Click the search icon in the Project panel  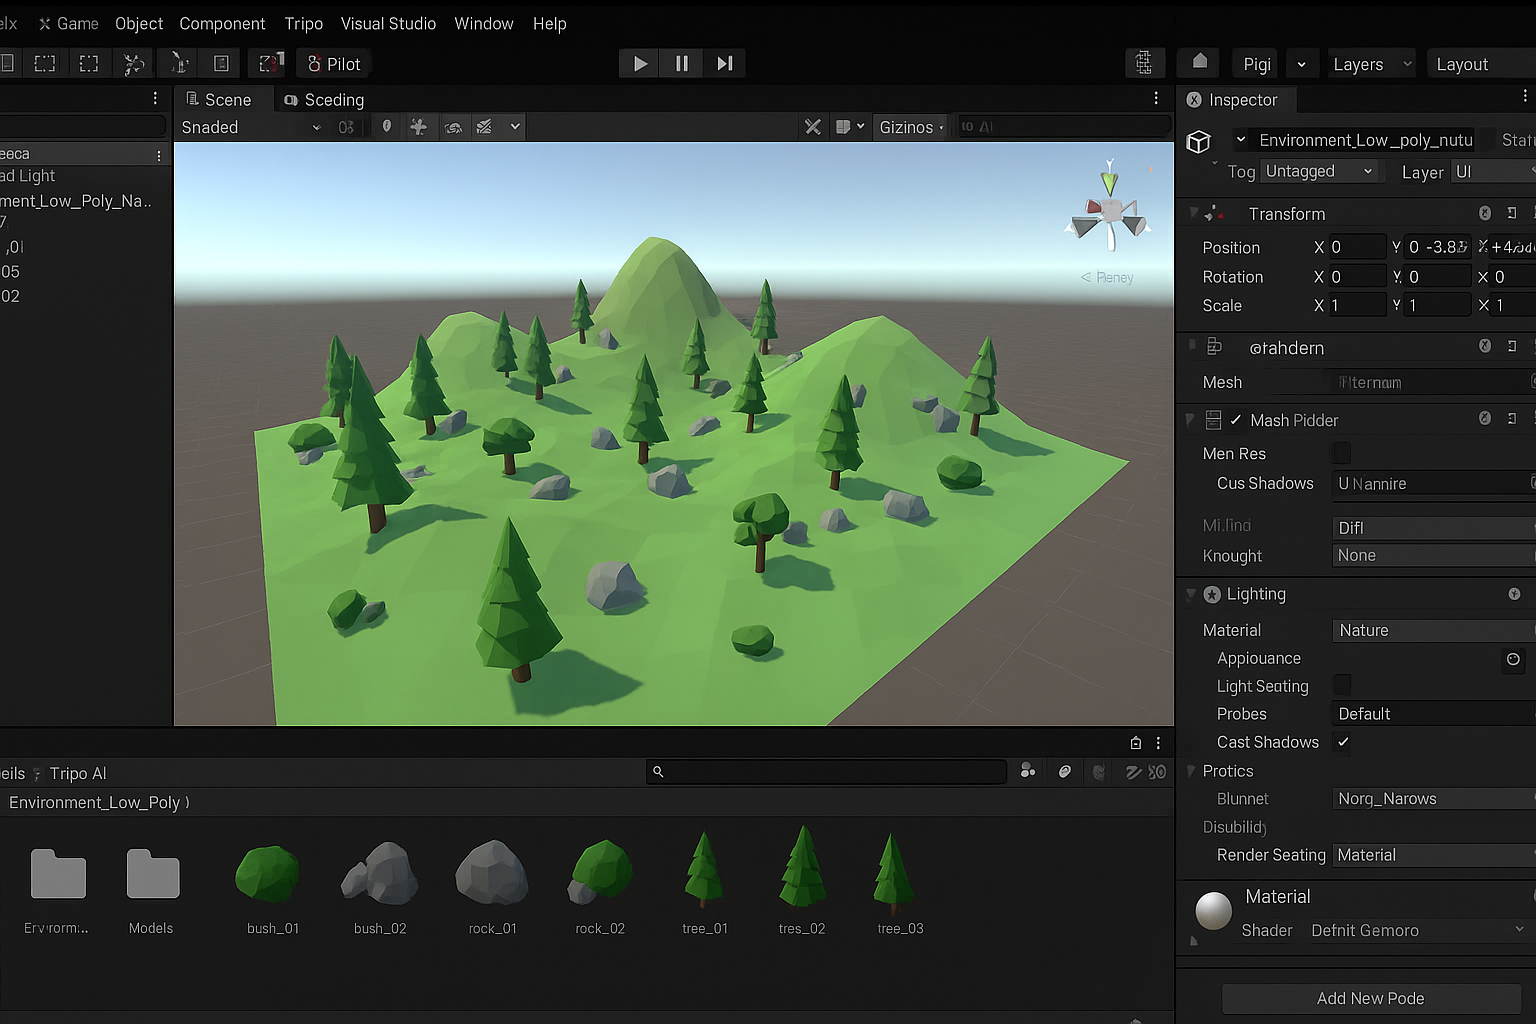coord(658,772)
